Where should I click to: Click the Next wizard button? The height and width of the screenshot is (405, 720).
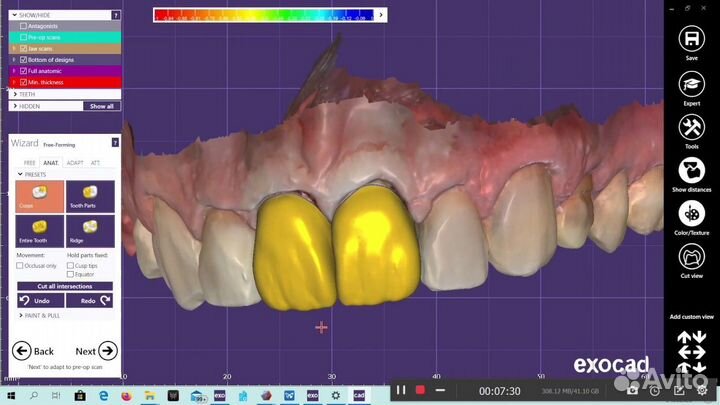[x=97, y=351]
